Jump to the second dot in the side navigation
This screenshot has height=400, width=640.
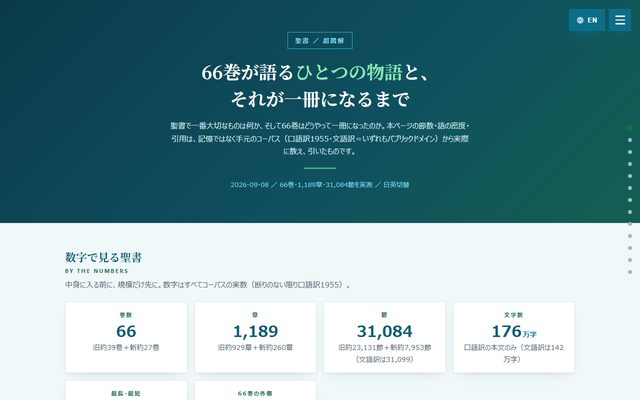point(630,140)
